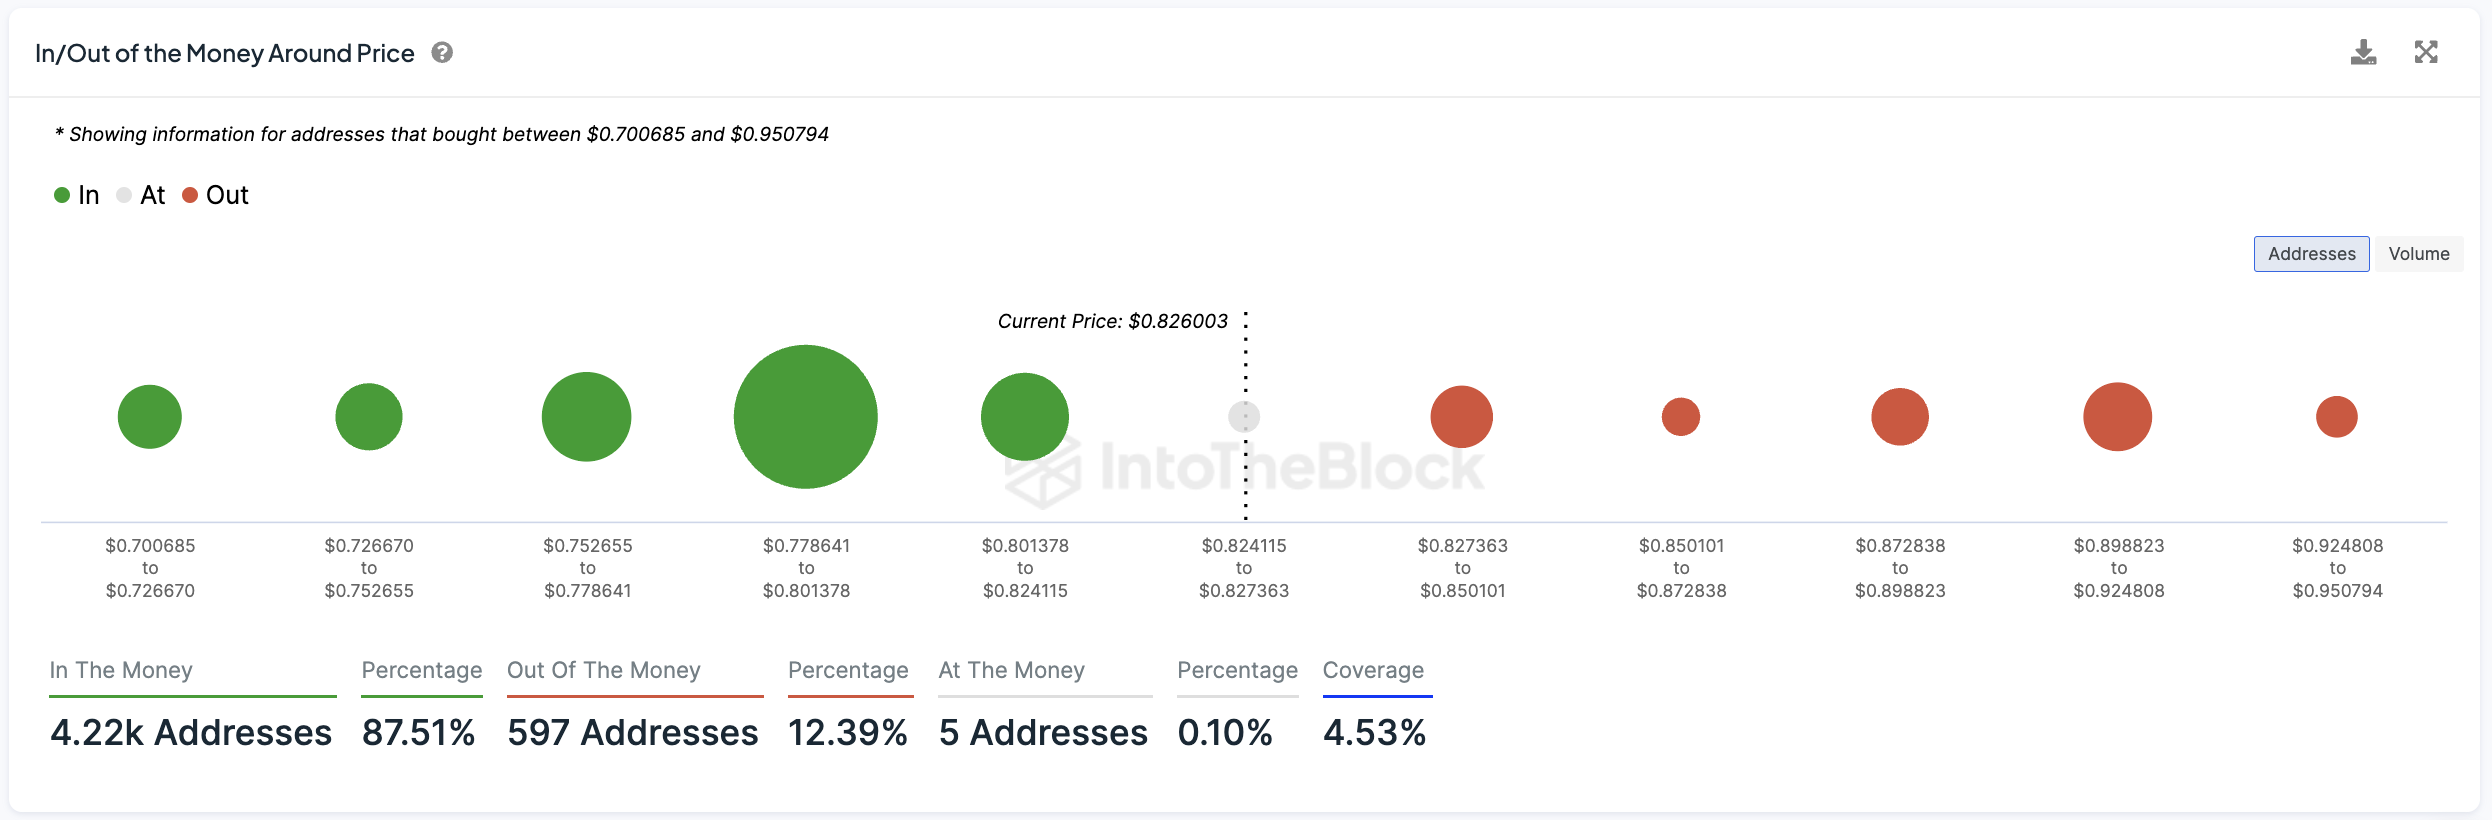Click the largest green bubble at $0.778641
This screenshot has width=2492, height=820.
tap(806, 417)
